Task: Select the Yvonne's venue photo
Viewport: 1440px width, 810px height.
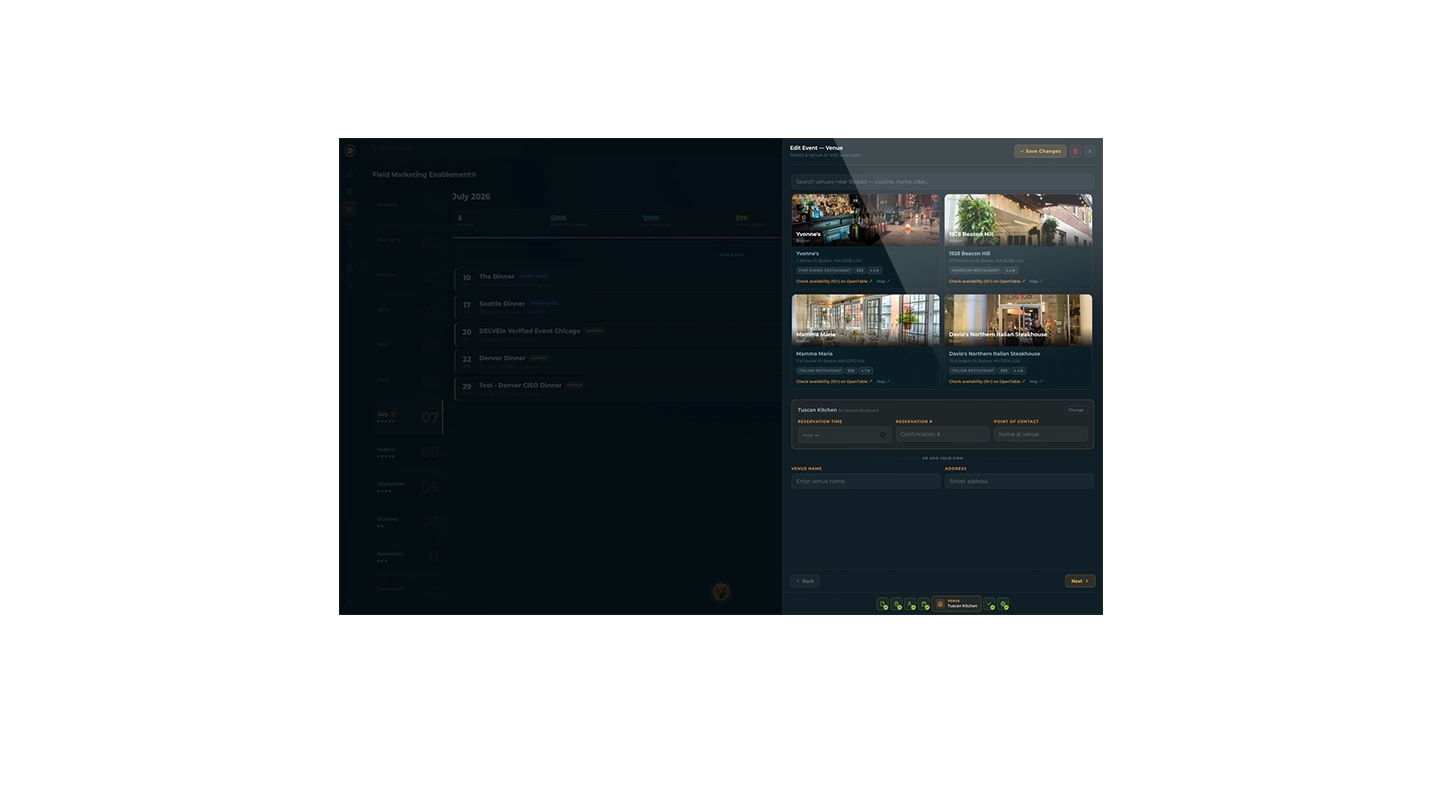Action: (865, 220)
